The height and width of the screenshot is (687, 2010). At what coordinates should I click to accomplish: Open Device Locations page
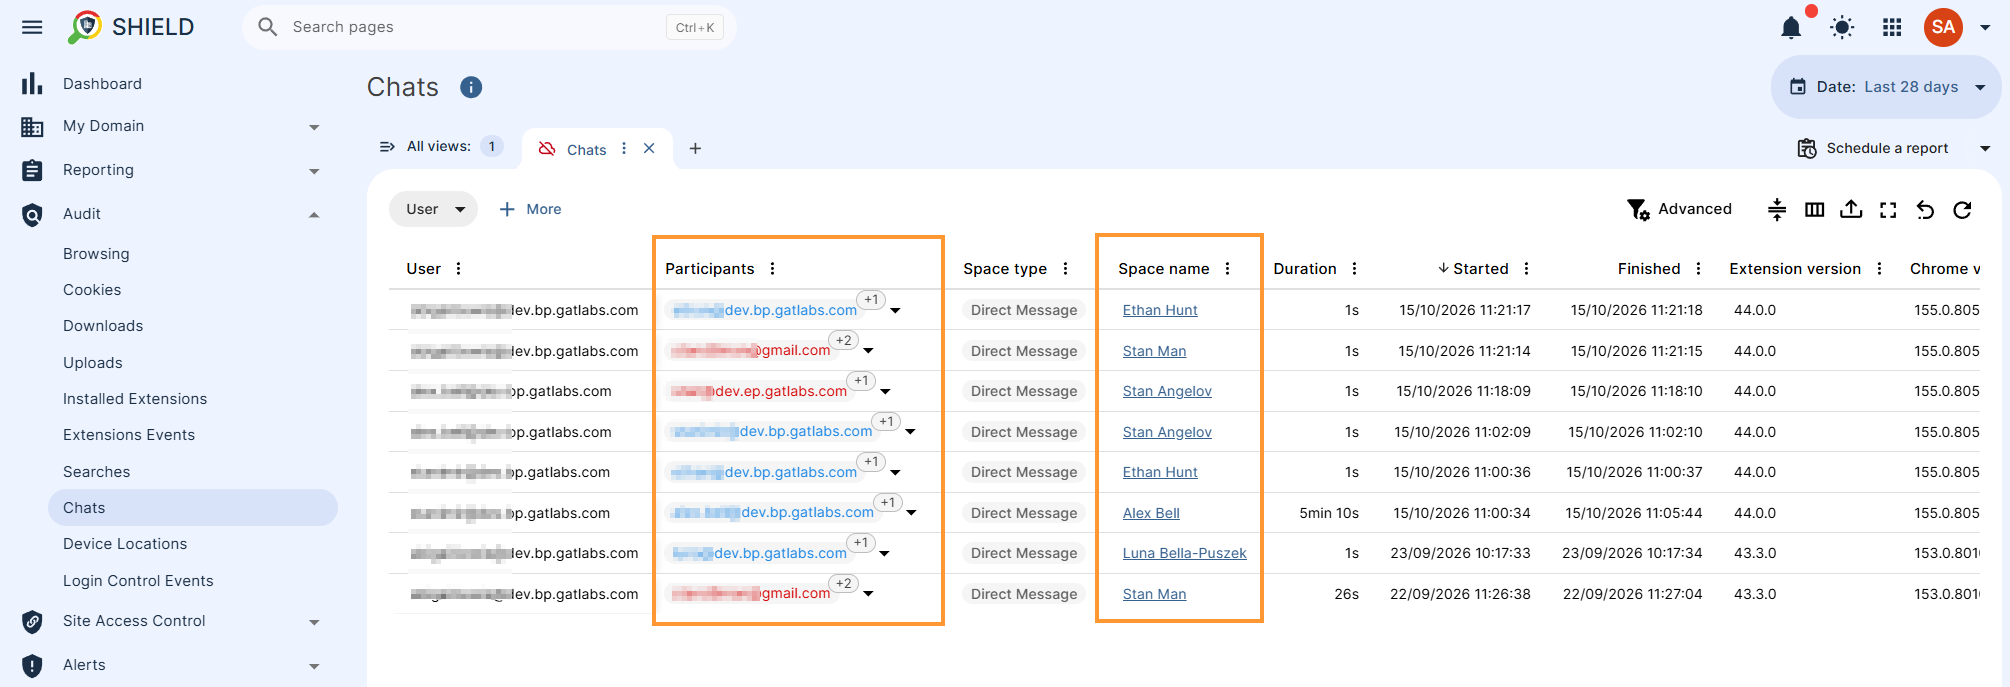[x=125, y=544]
